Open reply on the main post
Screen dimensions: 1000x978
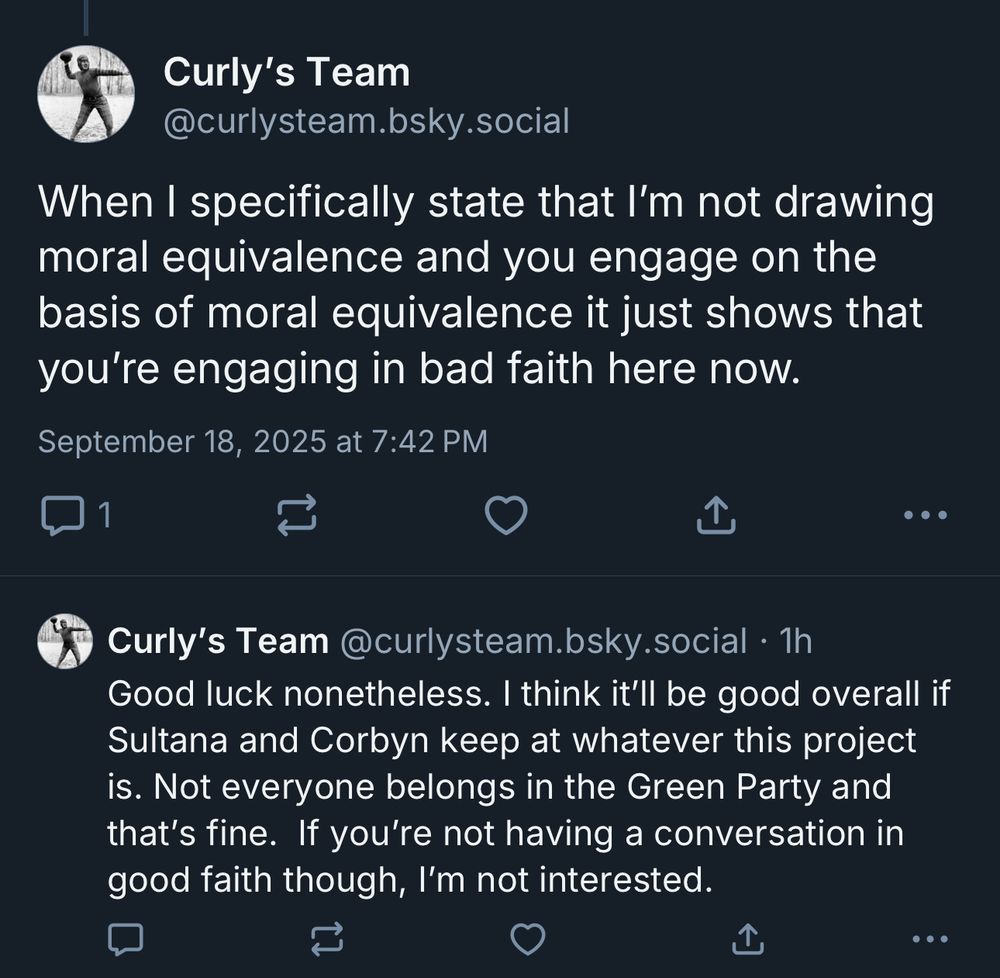[x=62, y=515]
